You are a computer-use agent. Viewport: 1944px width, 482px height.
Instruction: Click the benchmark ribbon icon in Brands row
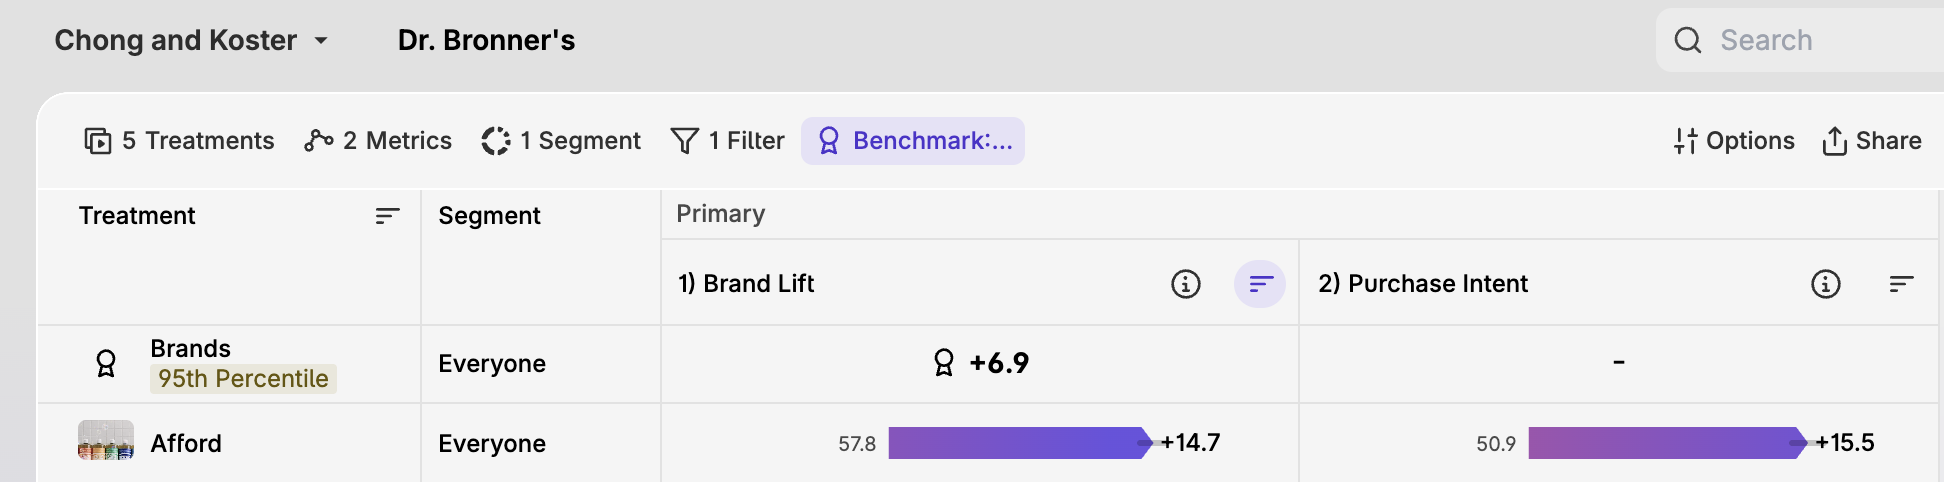pos(105,363)
